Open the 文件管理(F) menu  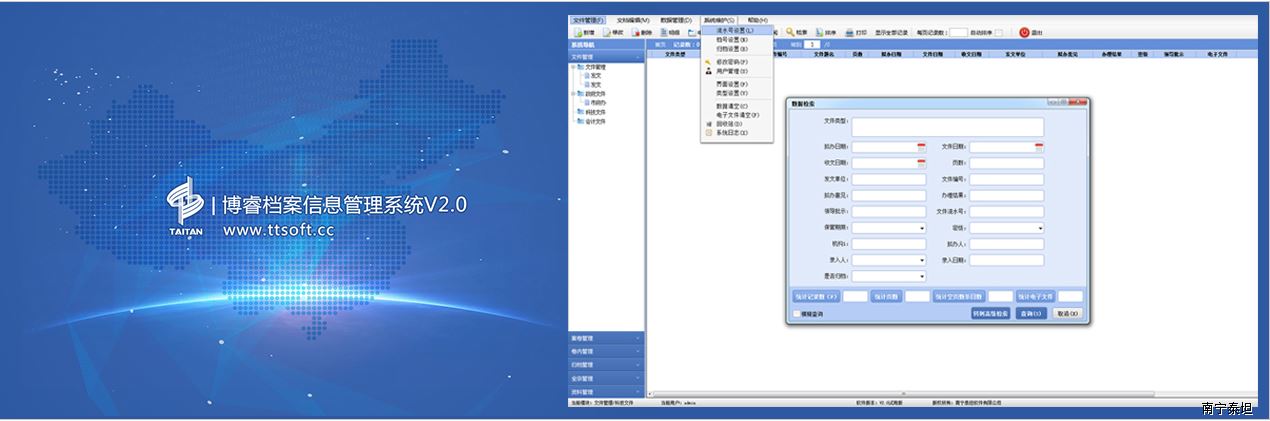(x=588, y=20)
